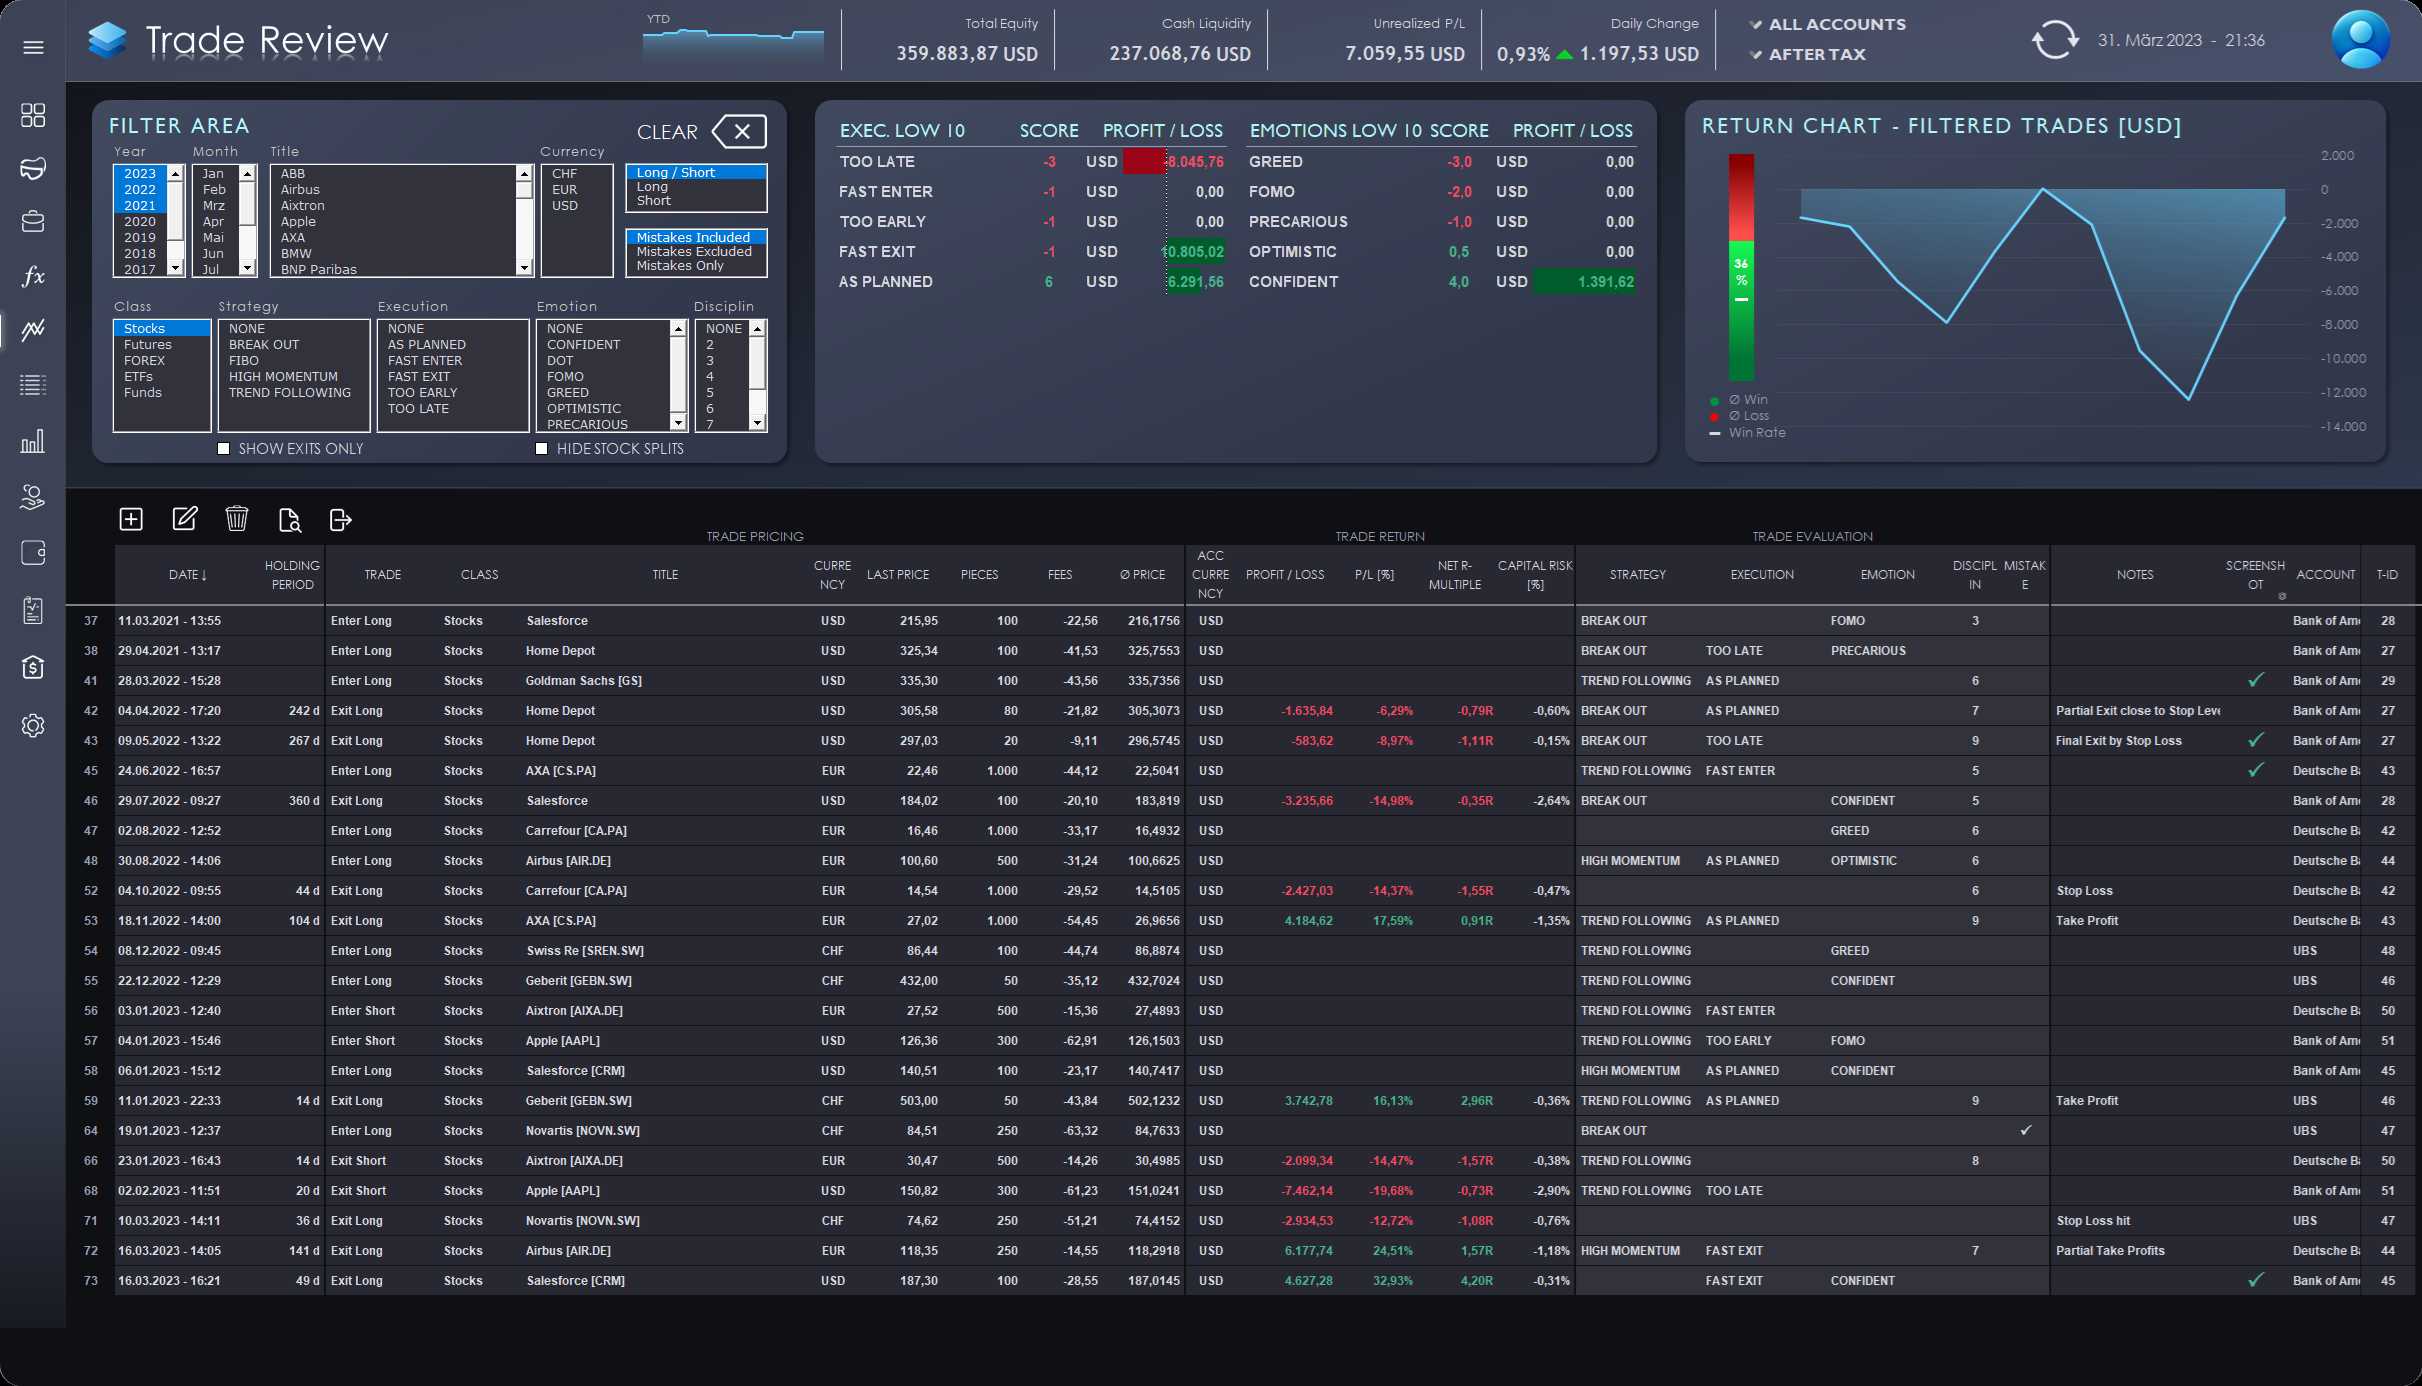The image size is (2422, 1386).
Task: Select the trade review chart-line sidebar icon
Action: [x=33, y=330]
